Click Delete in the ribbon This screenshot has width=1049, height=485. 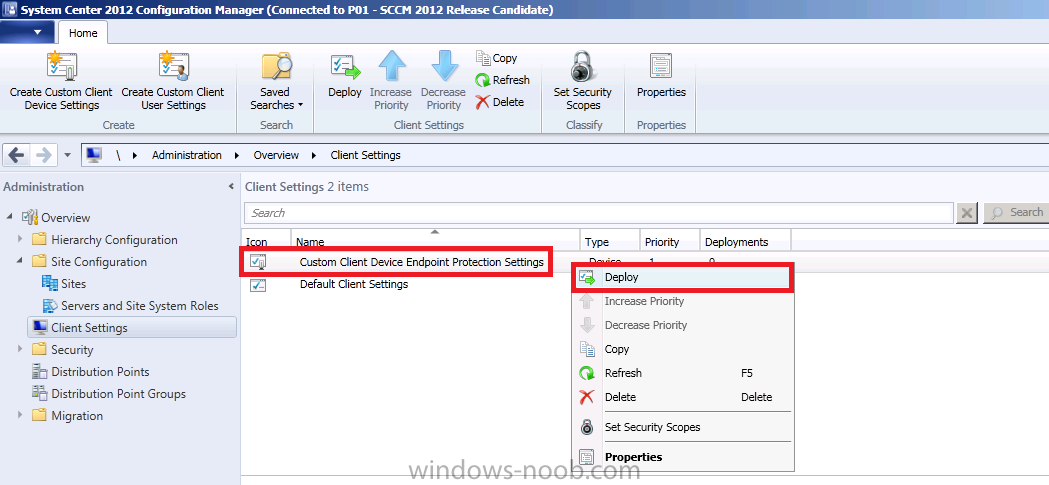[499, 102]
